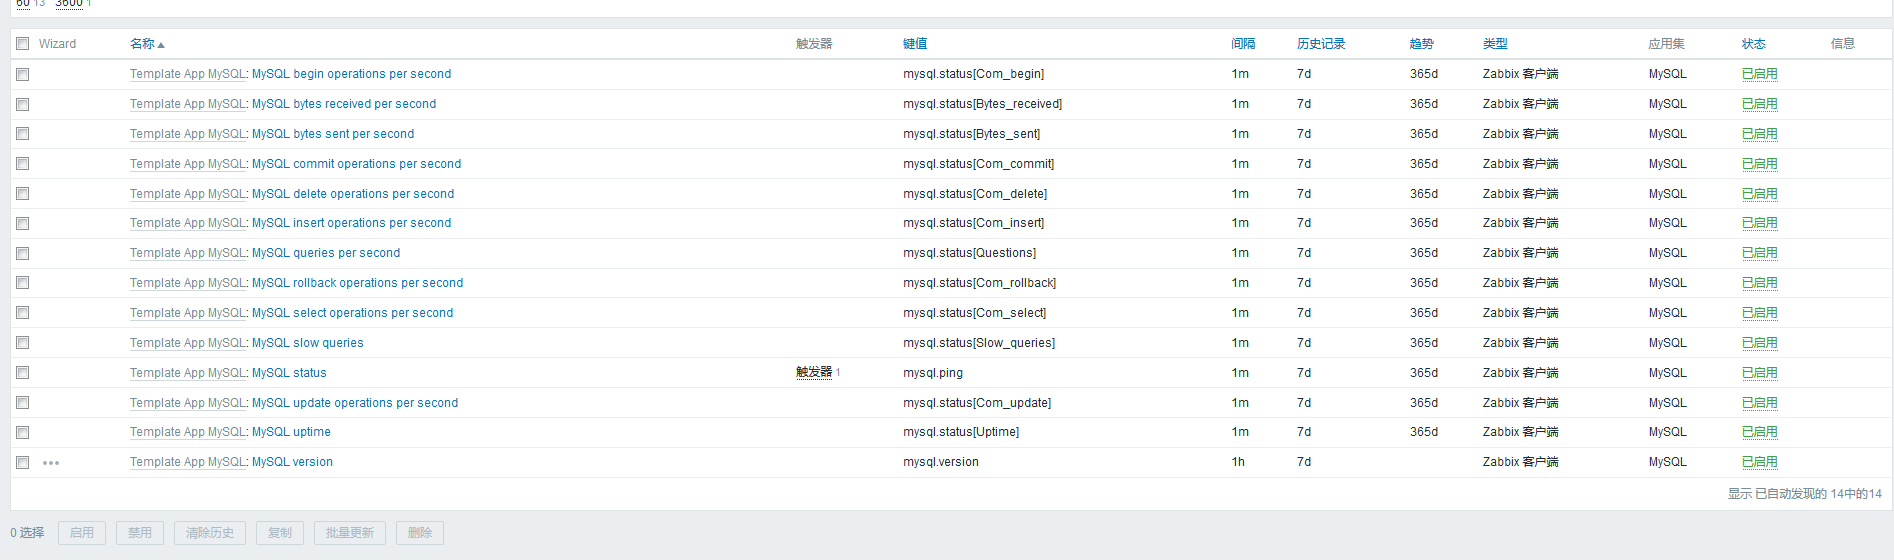This screenshot has width=1894, height=560.
Task: Sort the table by 键值 column
Action: pos(915,44)
